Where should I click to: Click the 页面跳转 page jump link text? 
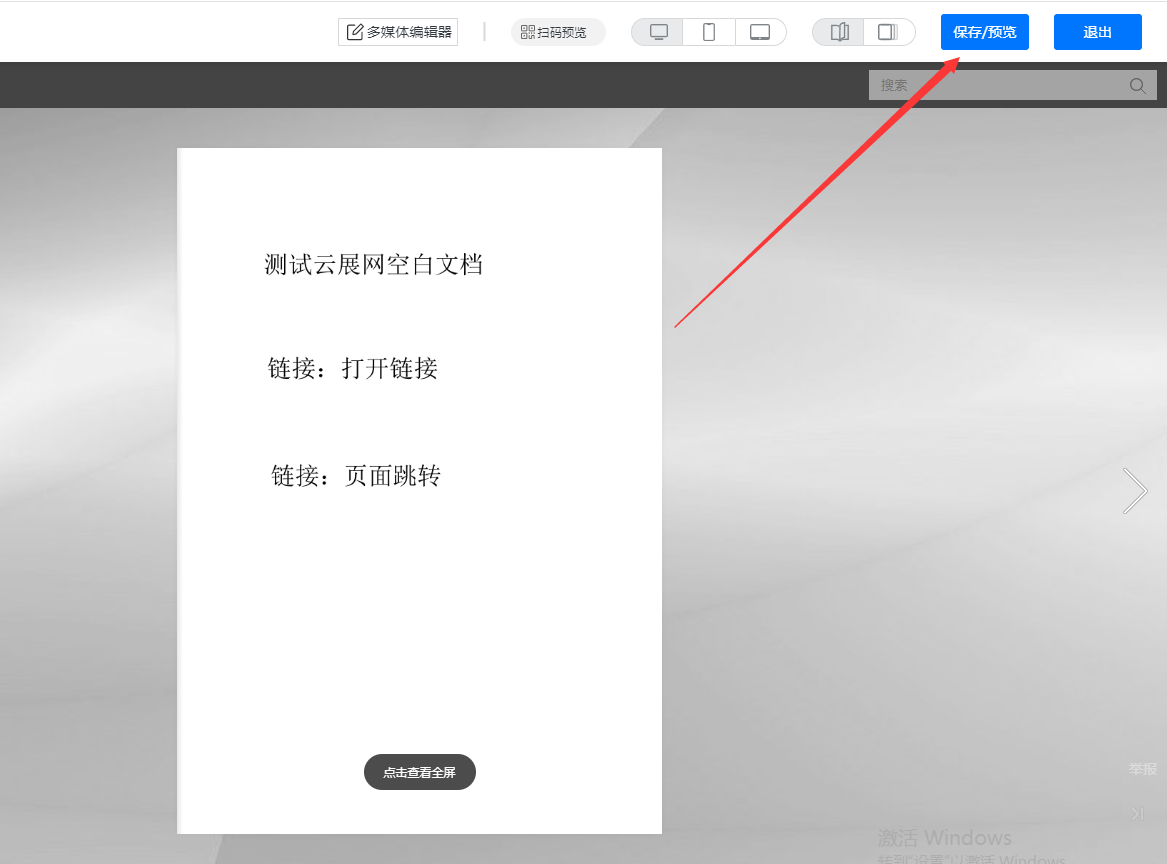393,476
